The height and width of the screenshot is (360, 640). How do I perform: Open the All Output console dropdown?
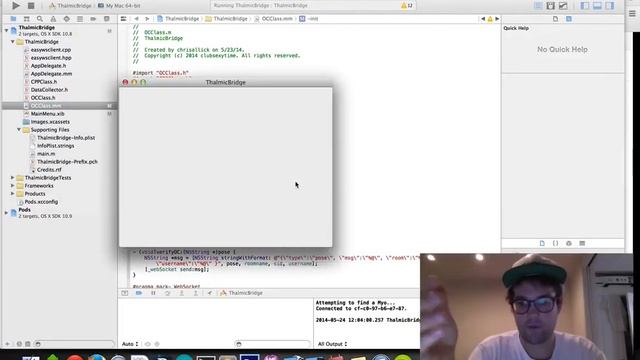(332, 344)
